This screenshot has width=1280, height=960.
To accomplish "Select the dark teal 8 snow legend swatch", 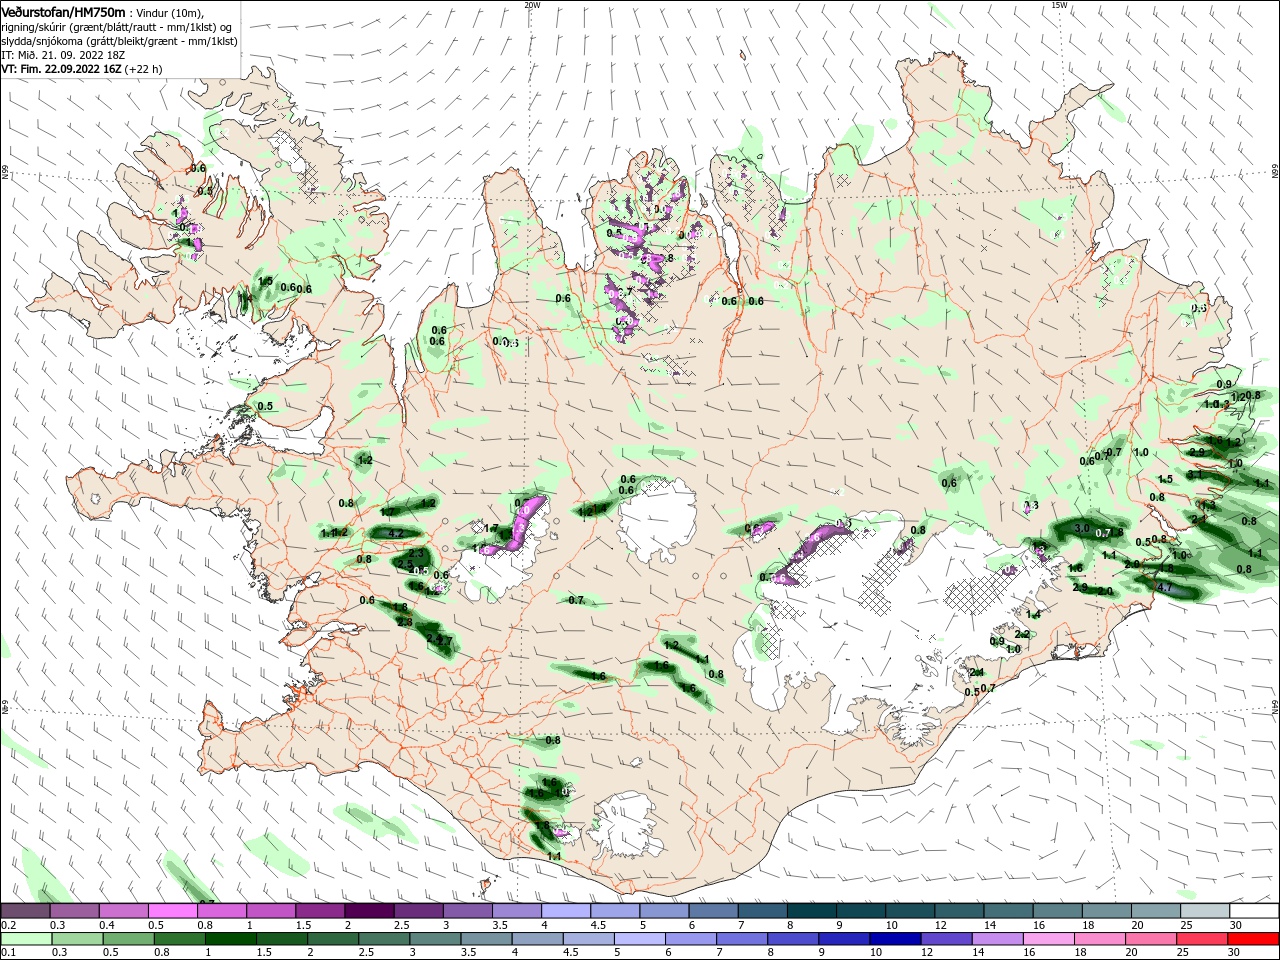I will 811,911.
